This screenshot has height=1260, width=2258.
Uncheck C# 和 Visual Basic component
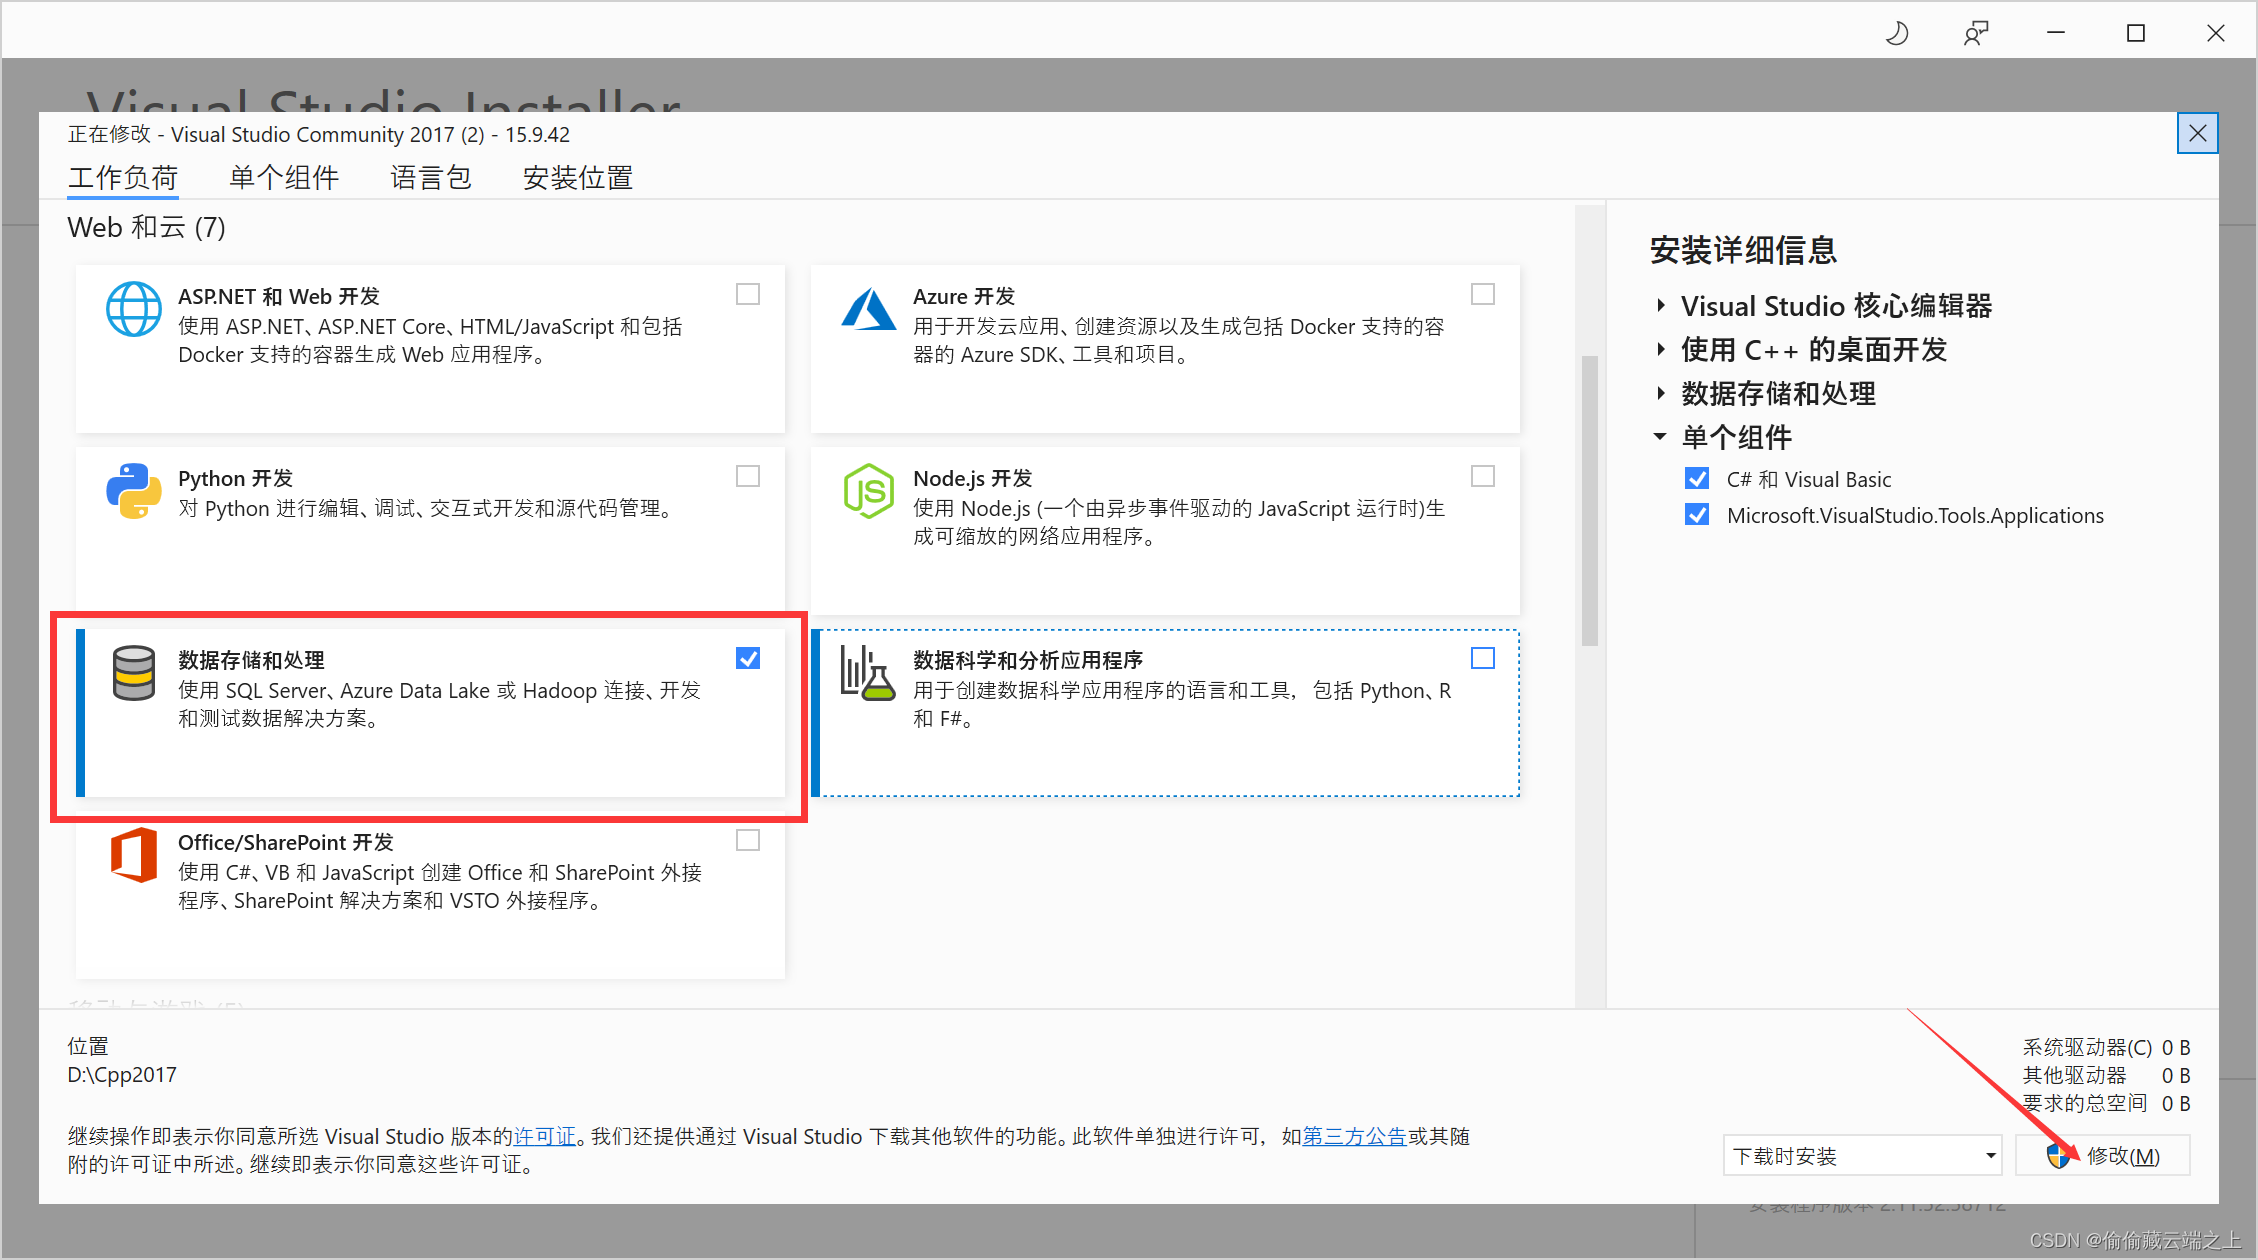click(1697, 478)
